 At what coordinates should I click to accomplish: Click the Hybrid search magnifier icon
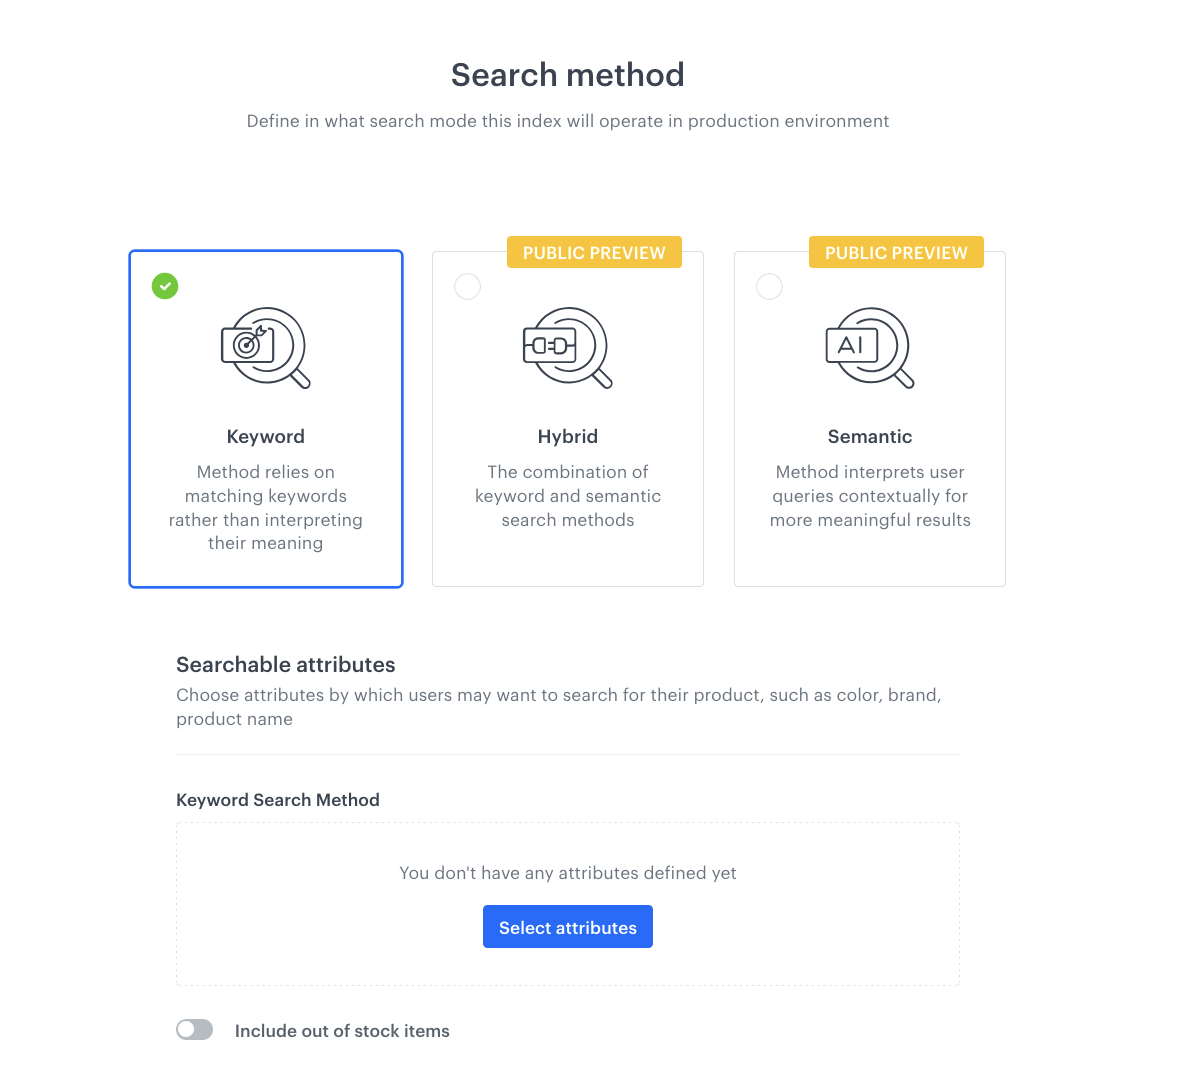(x=568, y=348)
